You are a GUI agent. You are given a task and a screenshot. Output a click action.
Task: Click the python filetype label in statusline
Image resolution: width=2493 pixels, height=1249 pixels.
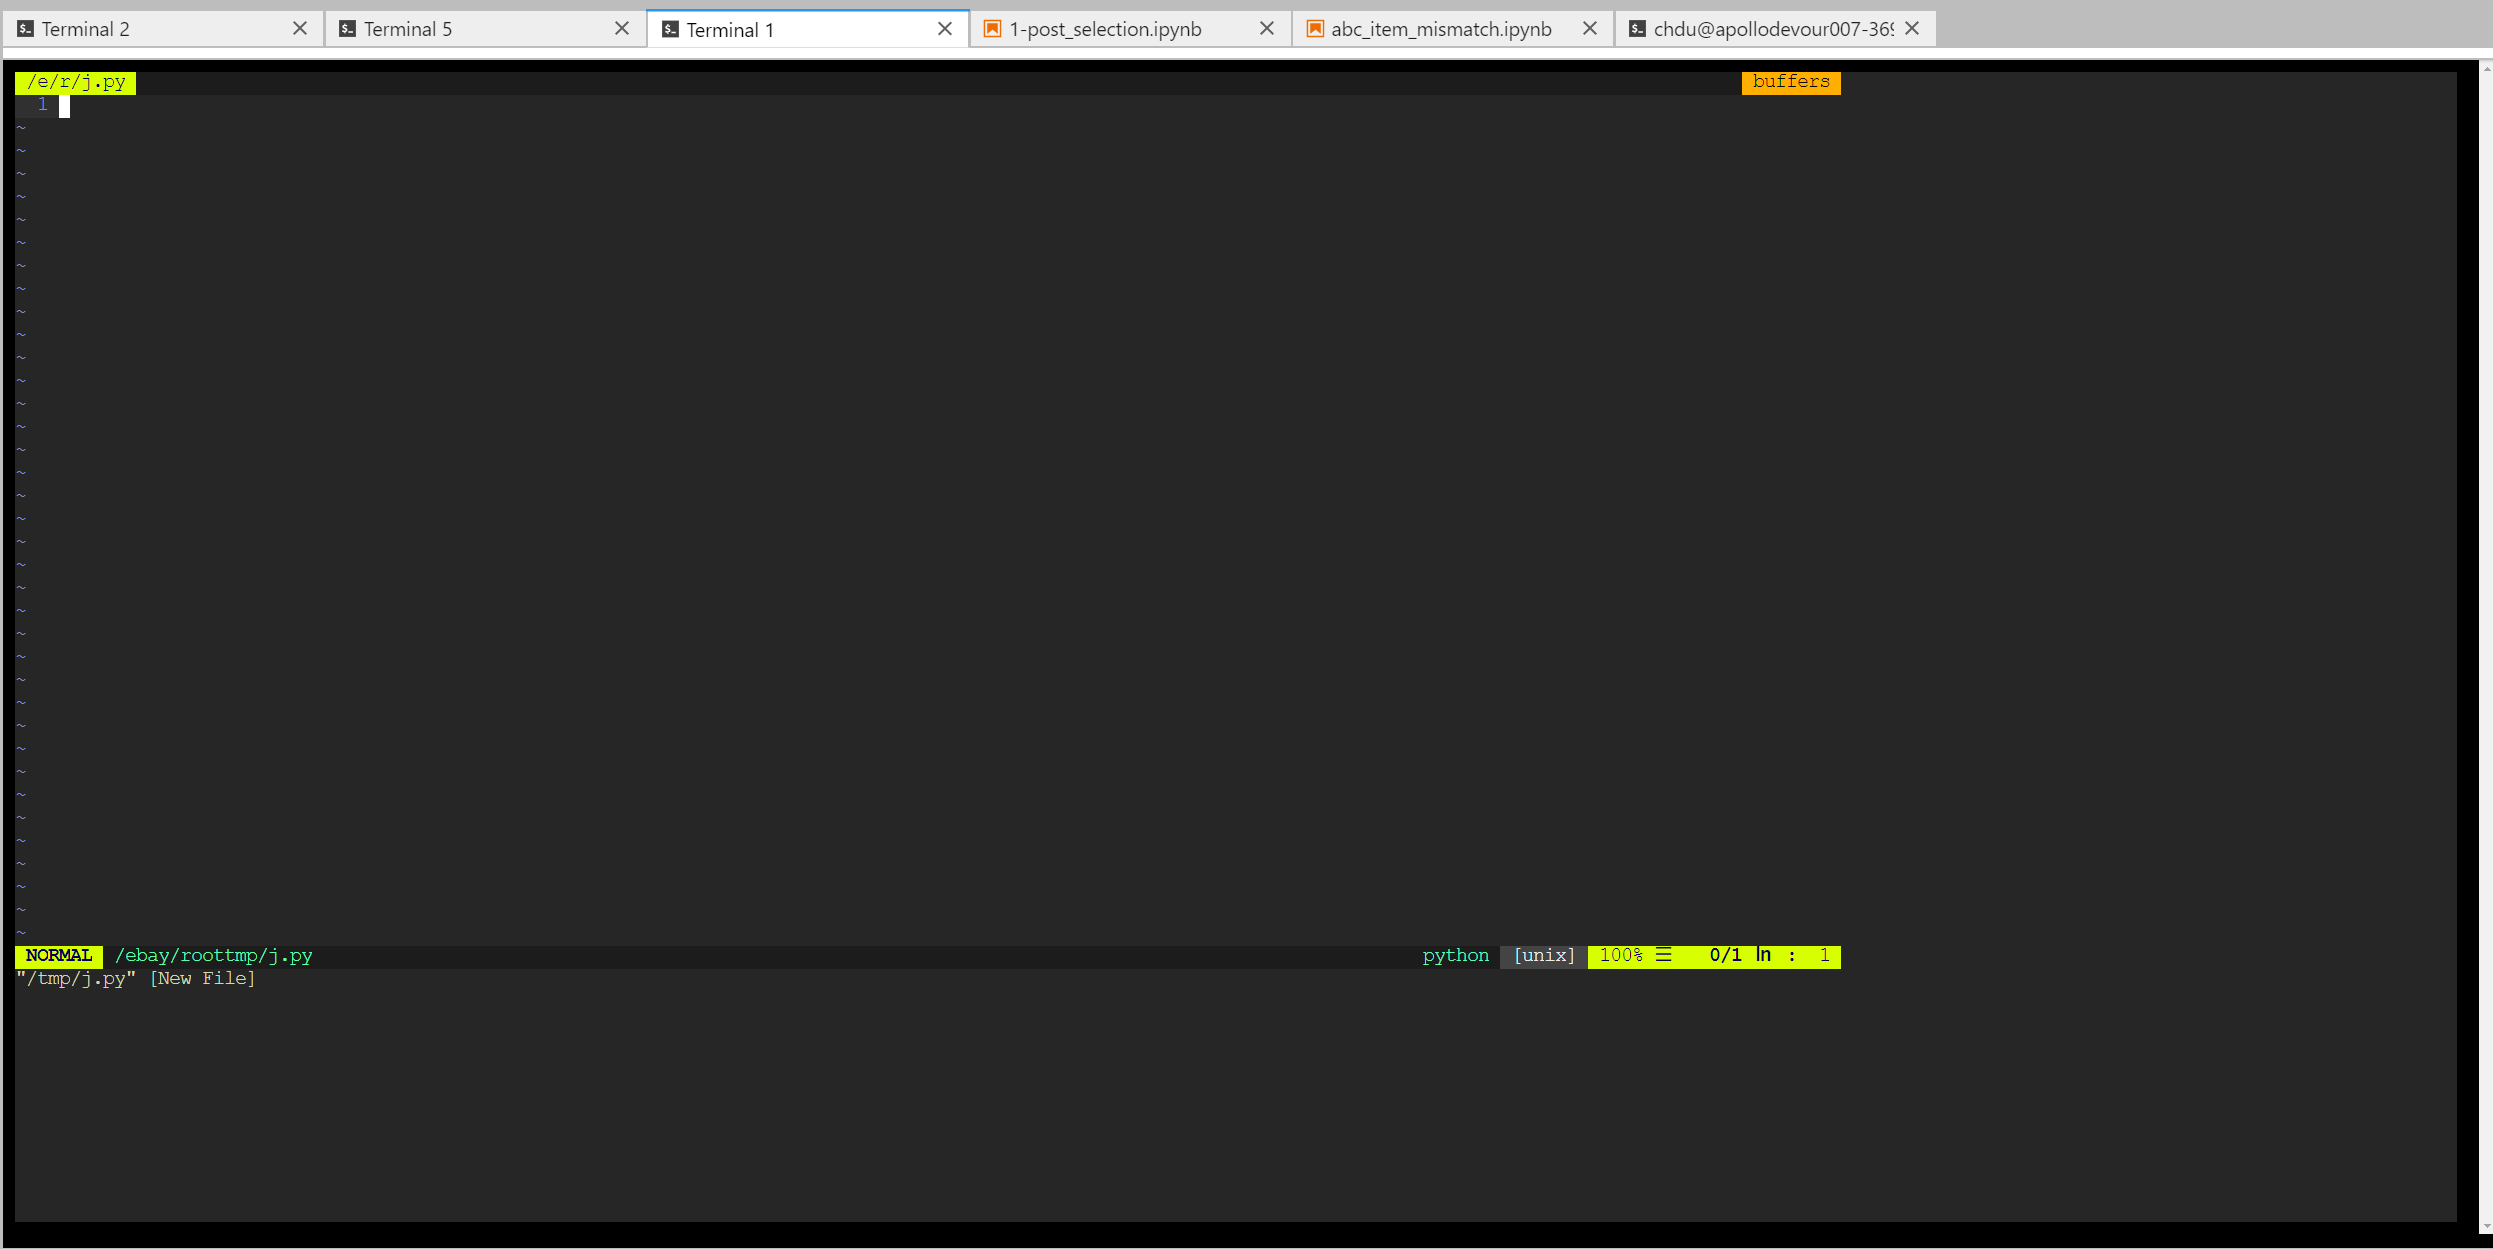pyautogui.click(x=1456, y=955)
